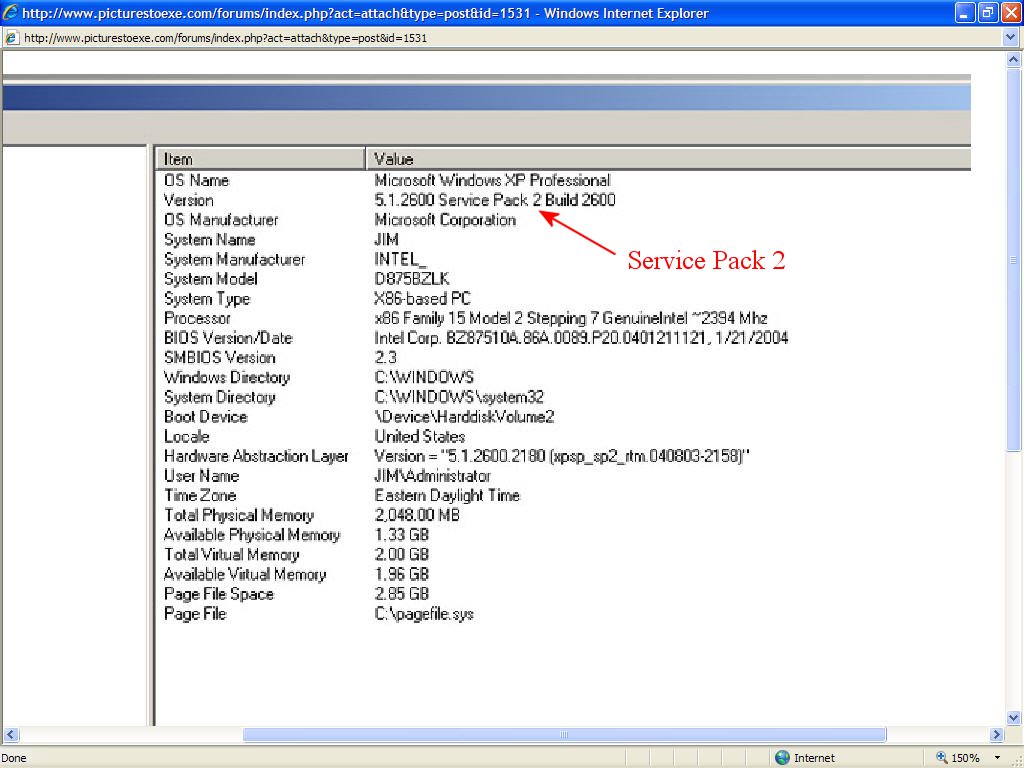
Task: Click '\Device\HarddiskVolume2' value
Action: pos(464,417)
